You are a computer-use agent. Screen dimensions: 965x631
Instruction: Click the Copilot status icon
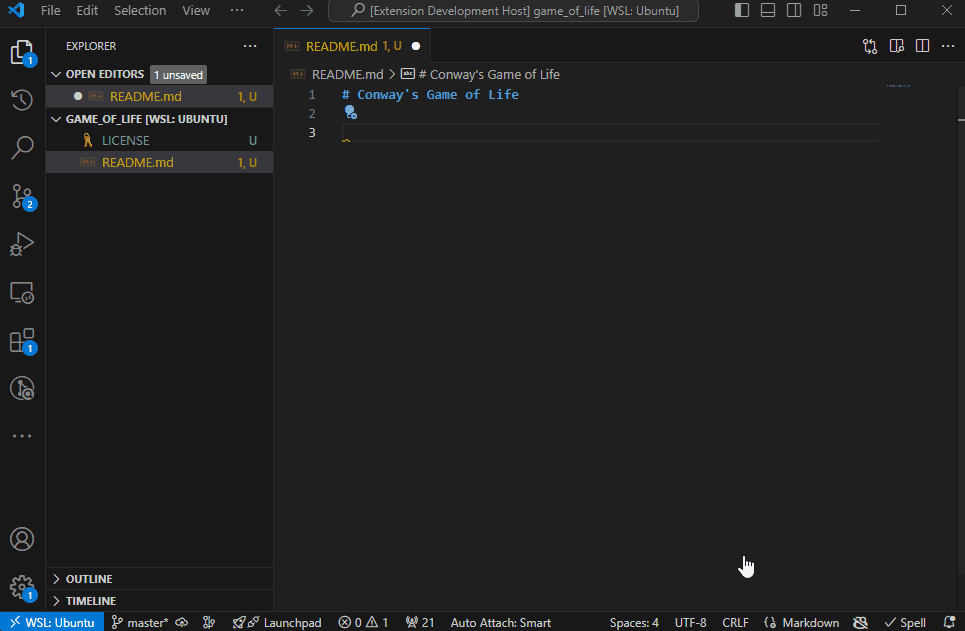click(860, 622)
